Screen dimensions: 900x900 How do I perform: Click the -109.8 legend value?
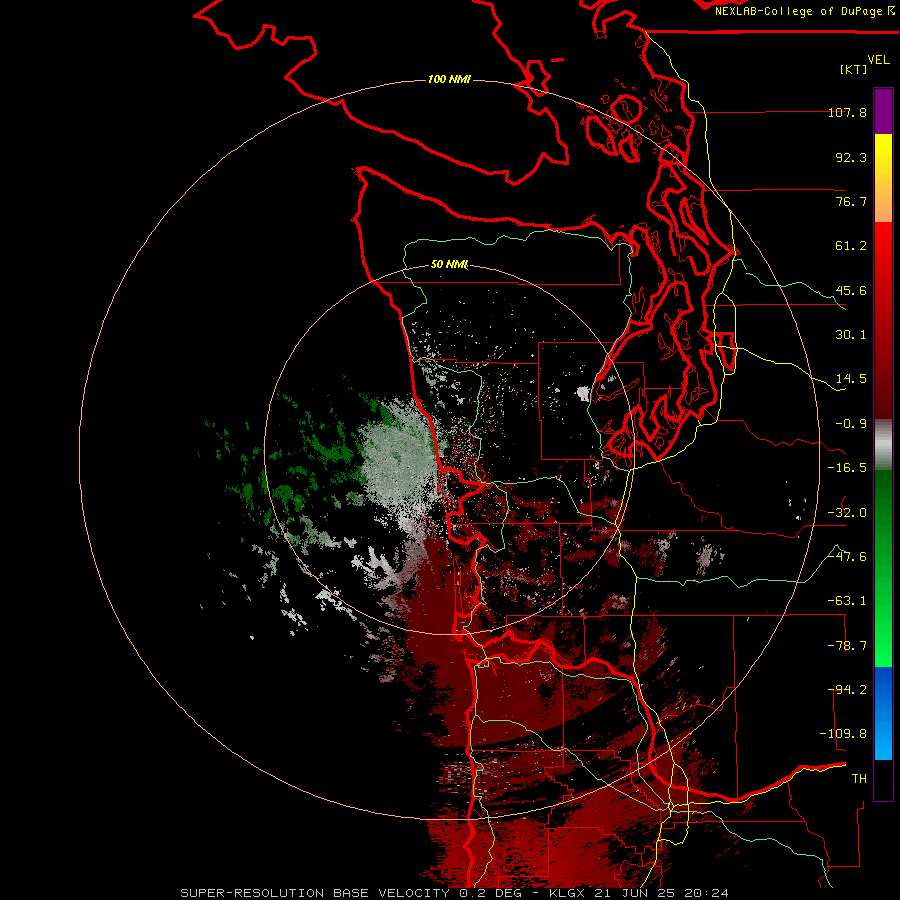(843, 734)
